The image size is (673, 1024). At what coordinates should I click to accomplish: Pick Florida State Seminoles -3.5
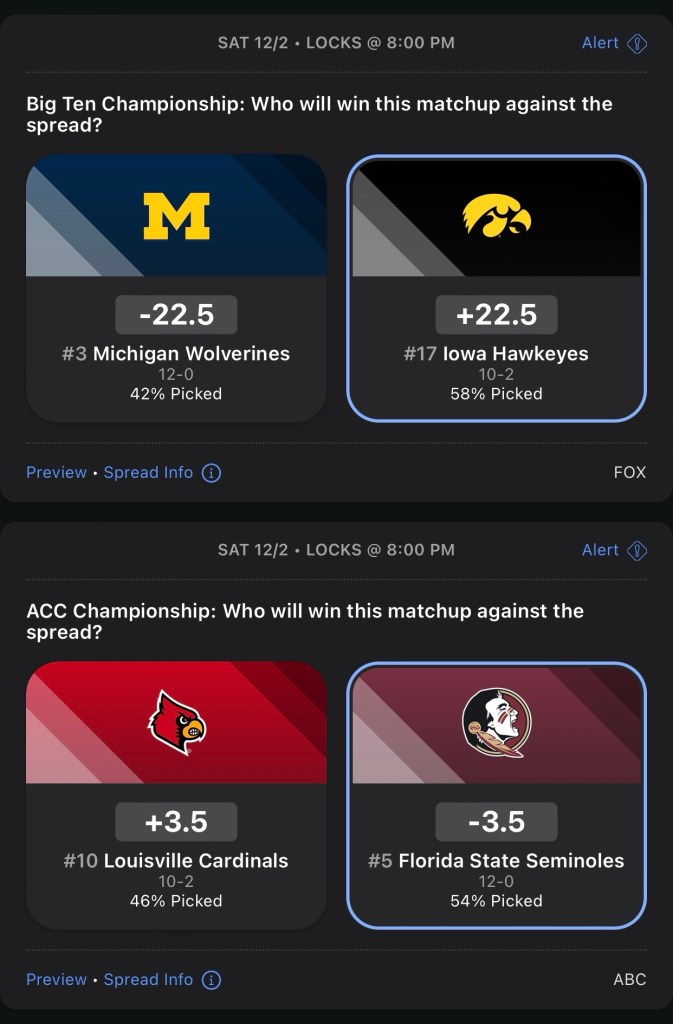497,822
